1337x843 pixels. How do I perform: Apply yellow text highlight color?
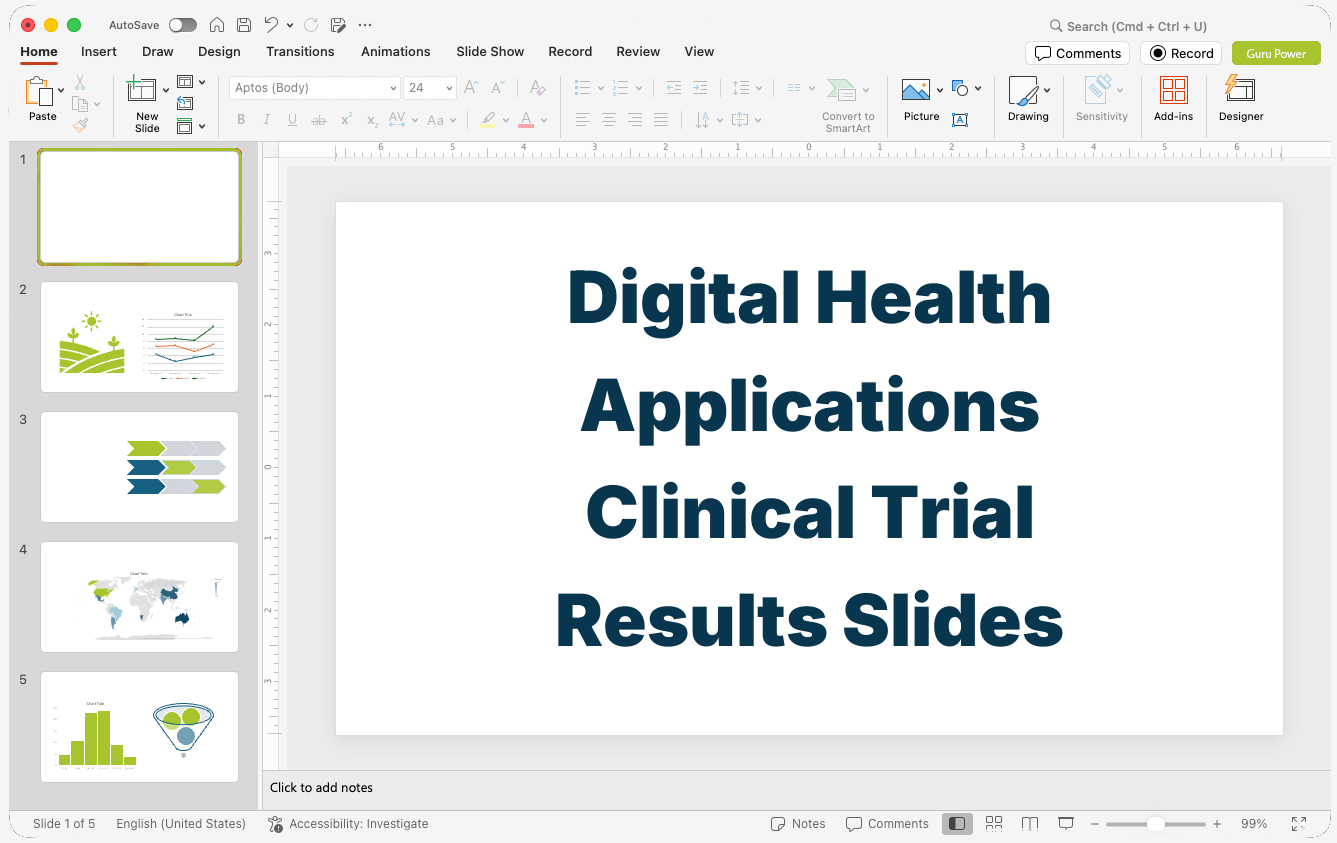pyautogui.click(x=487, y=120)
